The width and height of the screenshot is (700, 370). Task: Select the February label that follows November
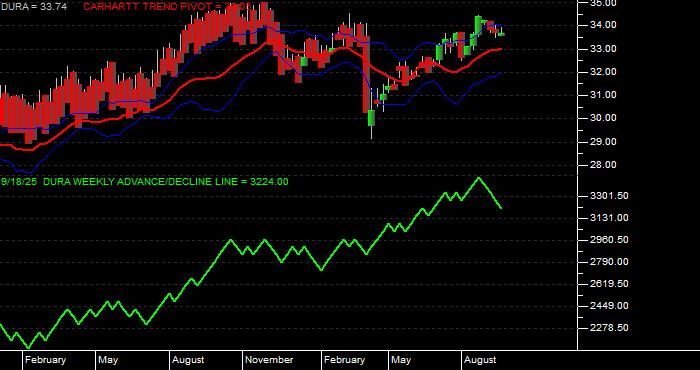click(x=344, y=360)
